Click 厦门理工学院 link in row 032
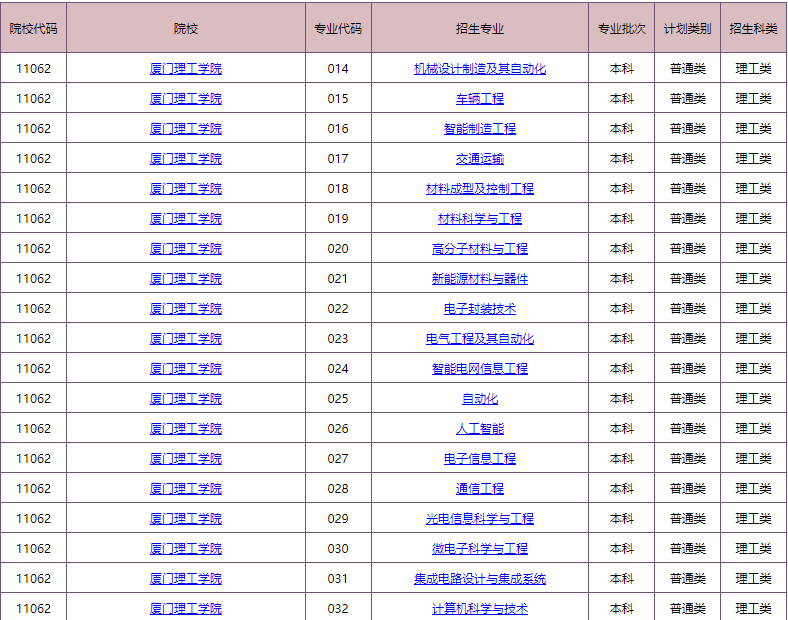788x620 pixels. click(185, 609)
